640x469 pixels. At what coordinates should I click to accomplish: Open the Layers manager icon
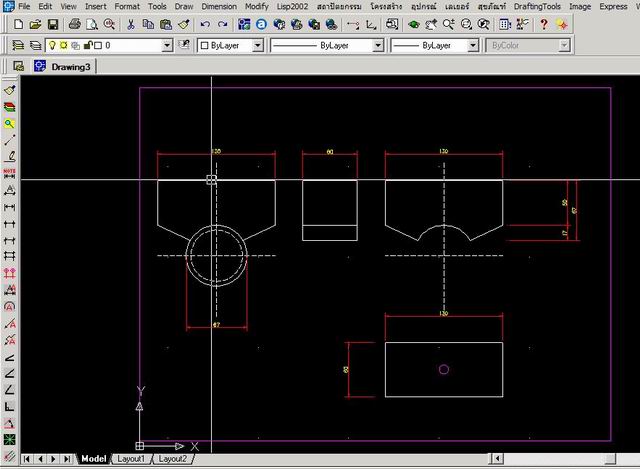[x=18, y=46]
